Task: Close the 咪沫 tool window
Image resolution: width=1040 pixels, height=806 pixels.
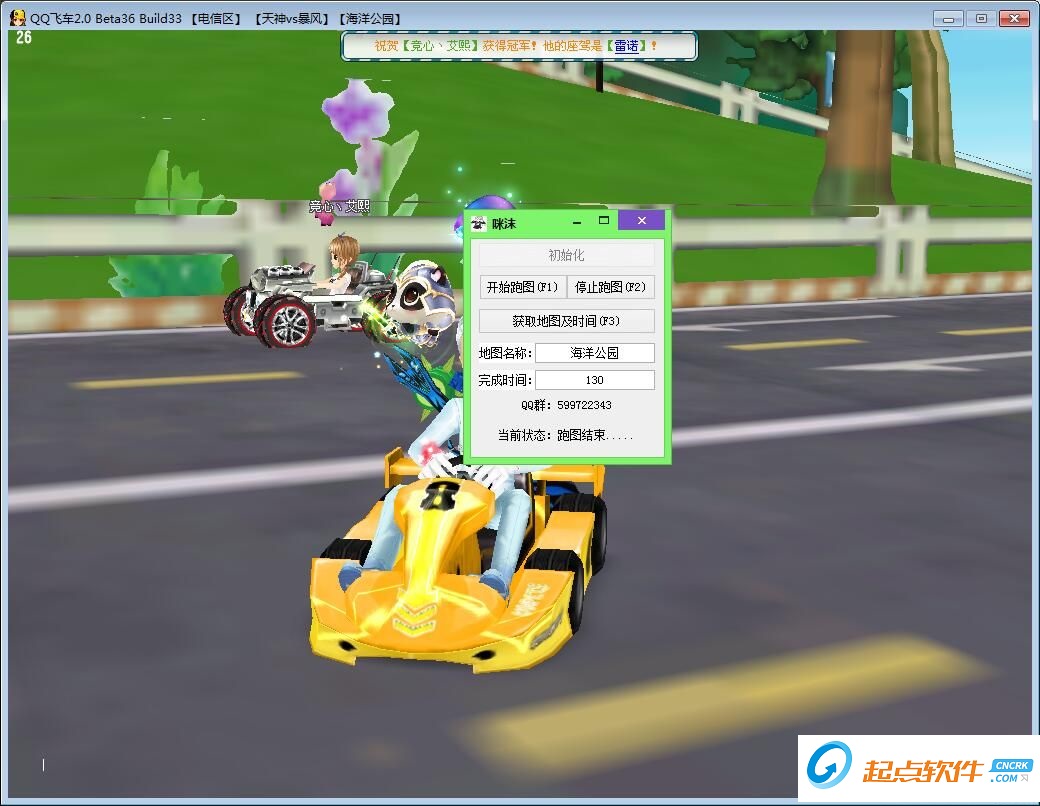Action: click(x=641, y=221)
